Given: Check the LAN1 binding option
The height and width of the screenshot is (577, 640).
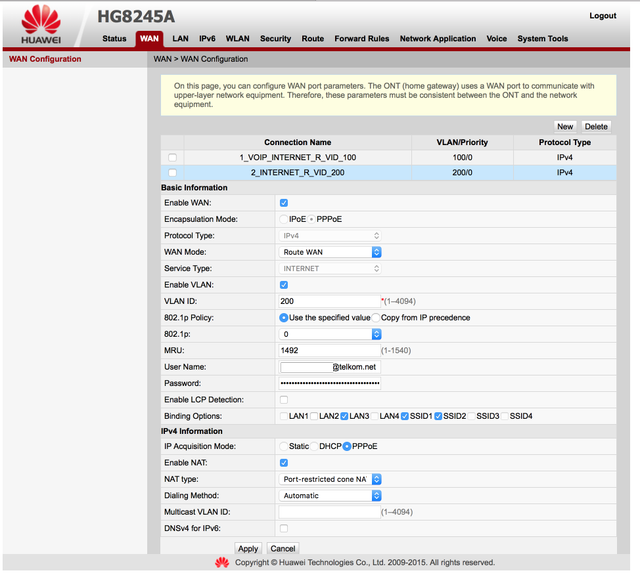Looking at the screenshot, I should point(284,416).
